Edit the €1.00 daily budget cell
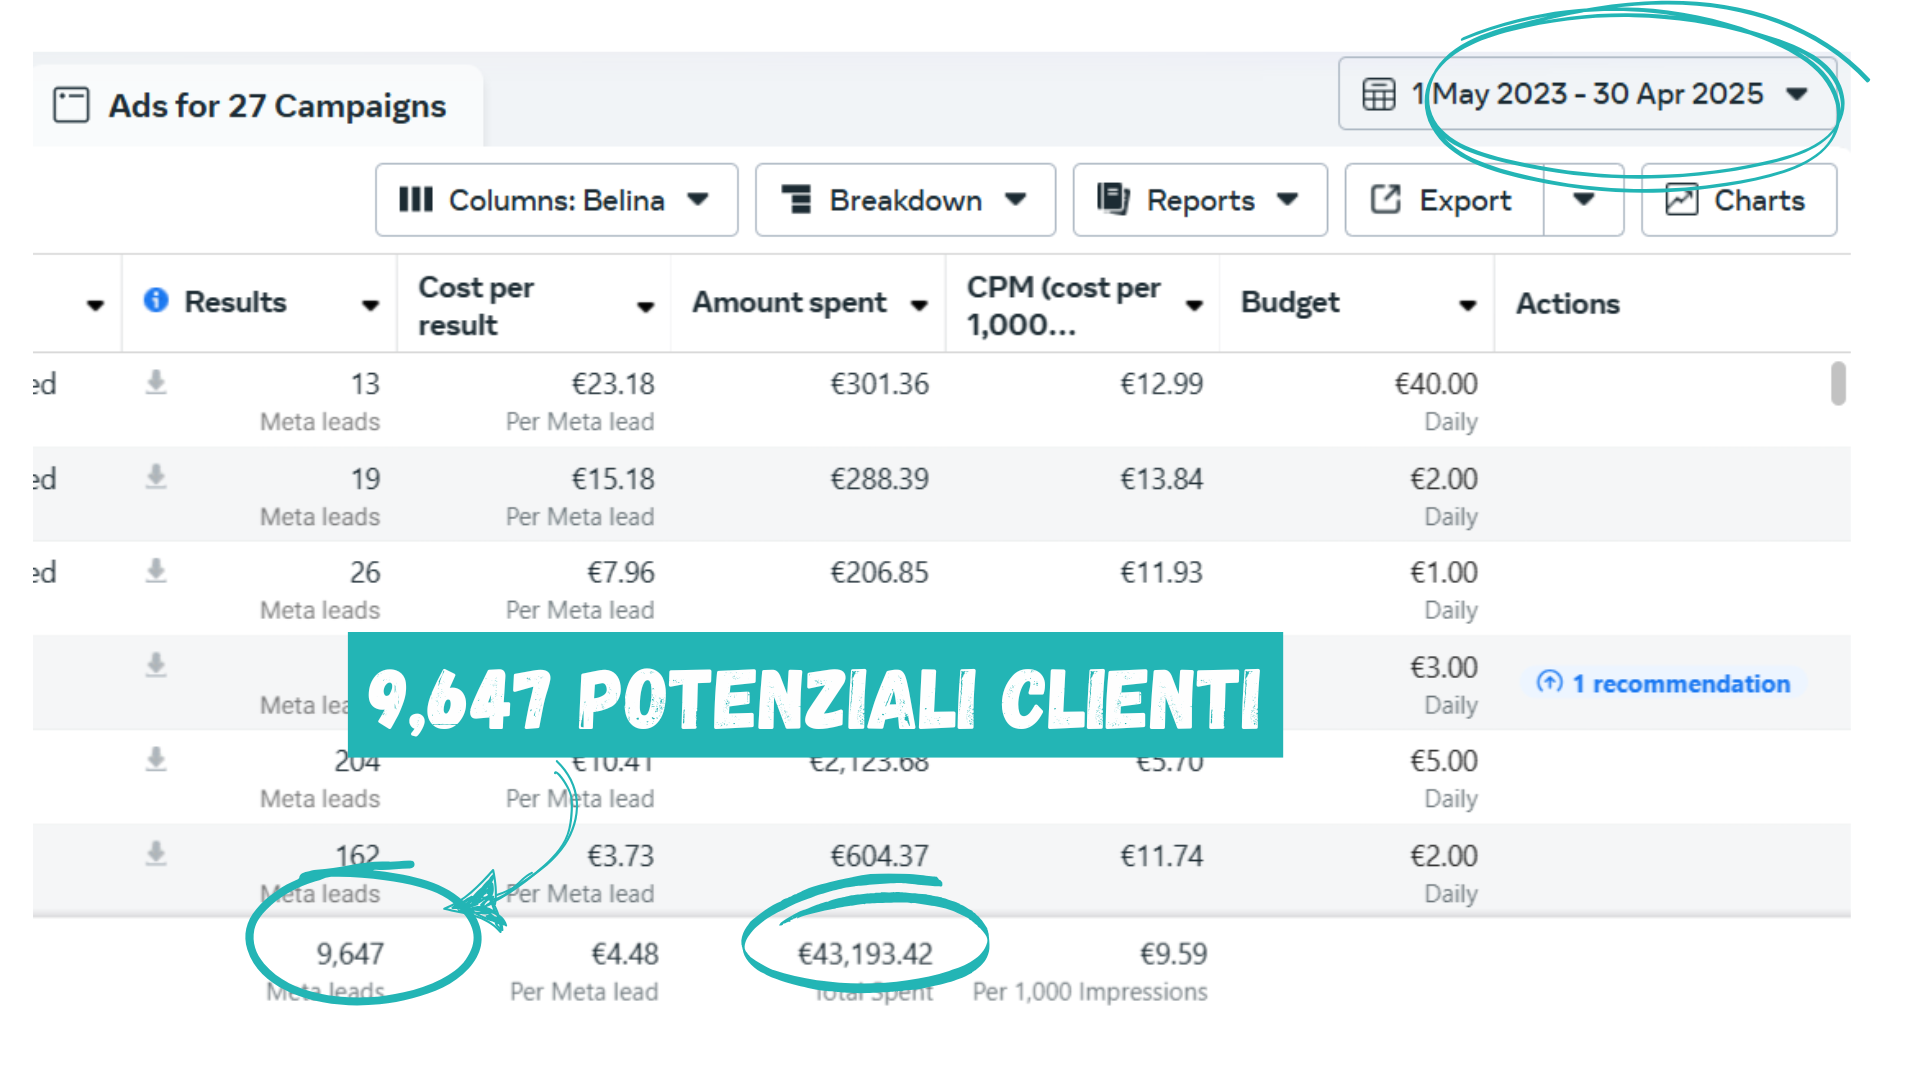This screenshot has width=1920, height=1080. (x=1443, y=573)
